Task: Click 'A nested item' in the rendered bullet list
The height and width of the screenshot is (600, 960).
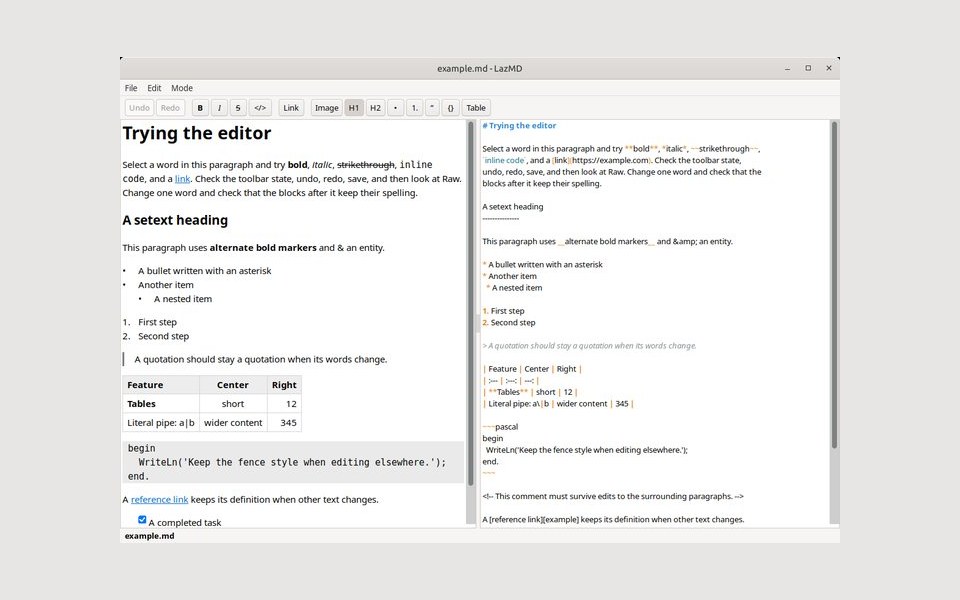Action: [x=183, y=299]
